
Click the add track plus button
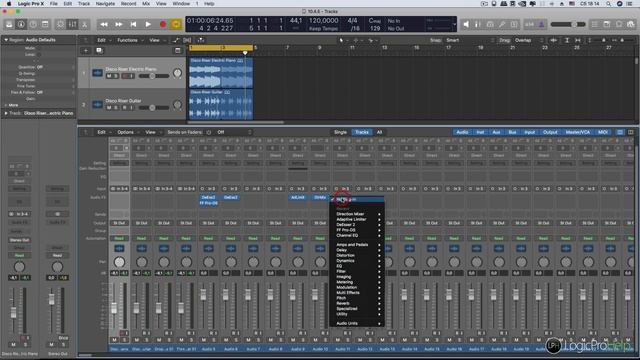click(x=86, y=51)
